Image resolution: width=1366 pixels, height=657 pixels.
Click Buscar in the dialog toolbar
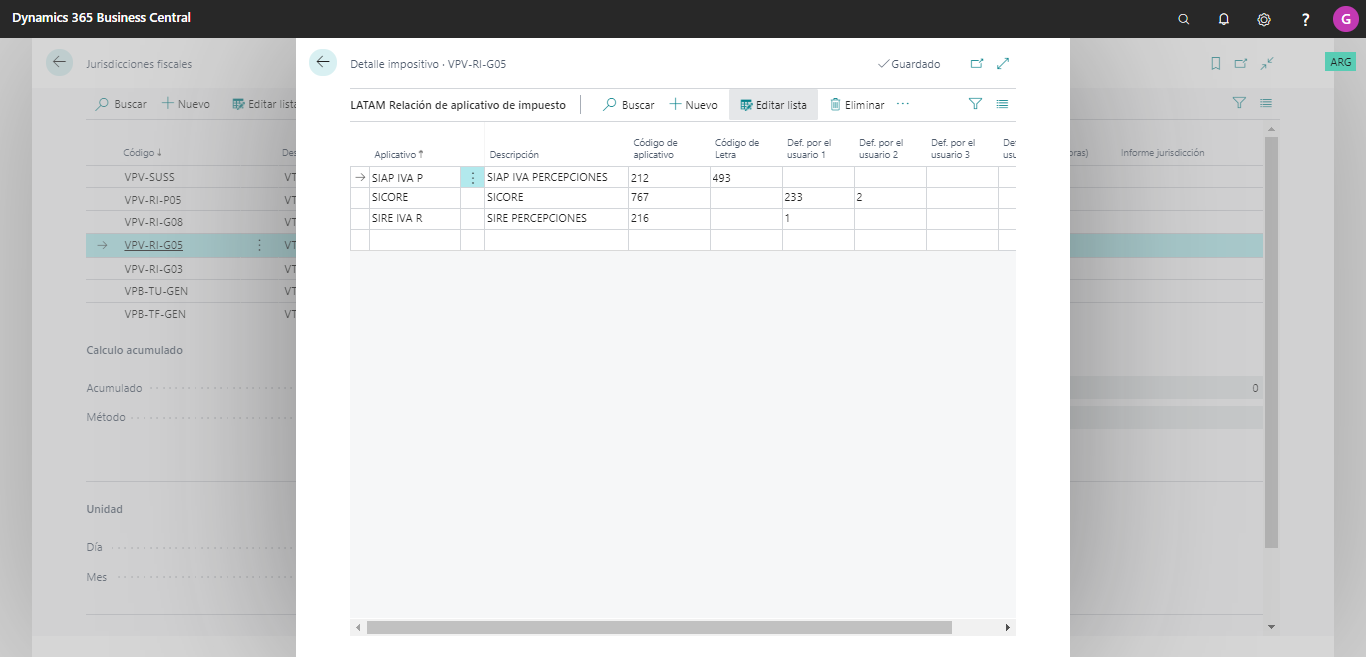[628, 104]
